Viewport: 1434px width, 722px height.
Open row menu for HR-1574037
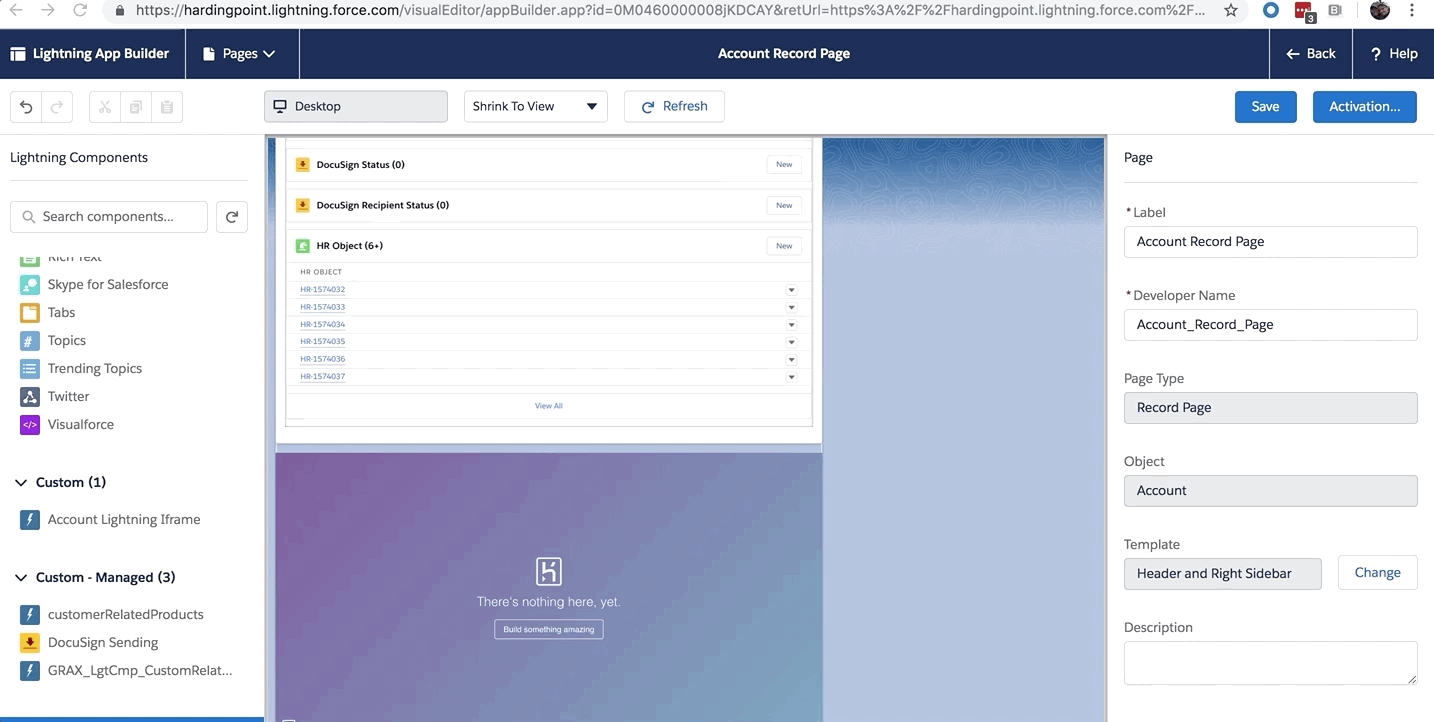click(x=791, y=377)
